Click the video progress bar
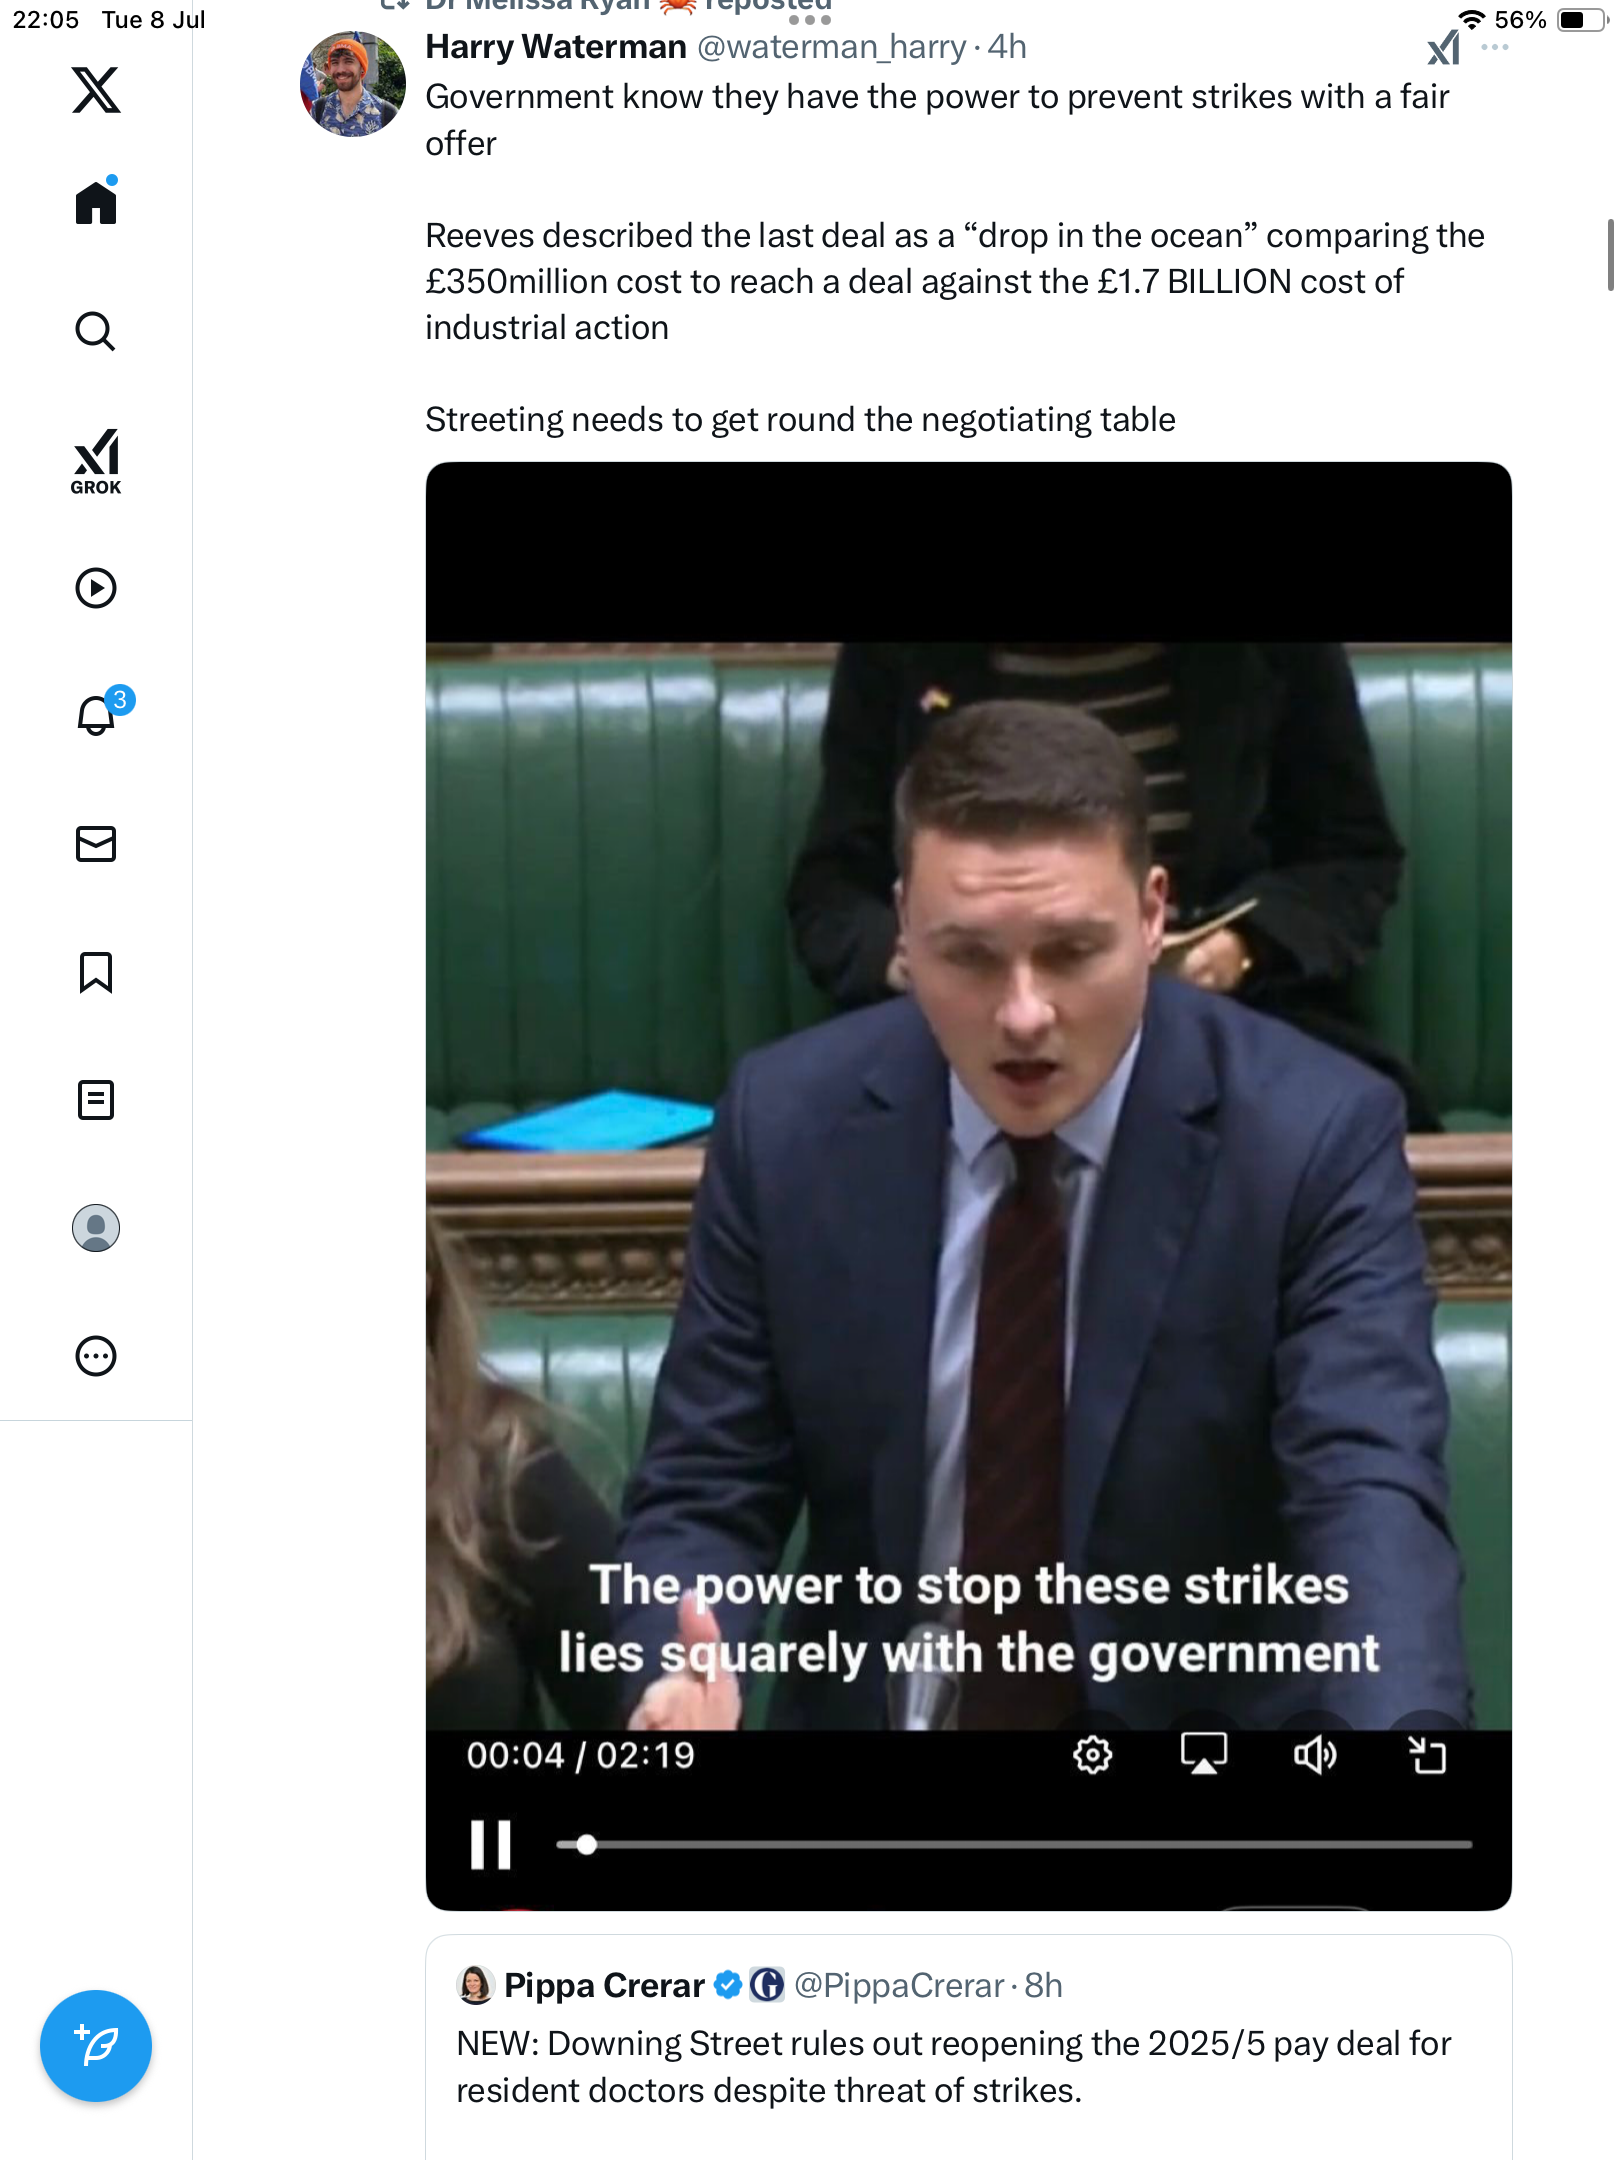 [1014, 1844]
